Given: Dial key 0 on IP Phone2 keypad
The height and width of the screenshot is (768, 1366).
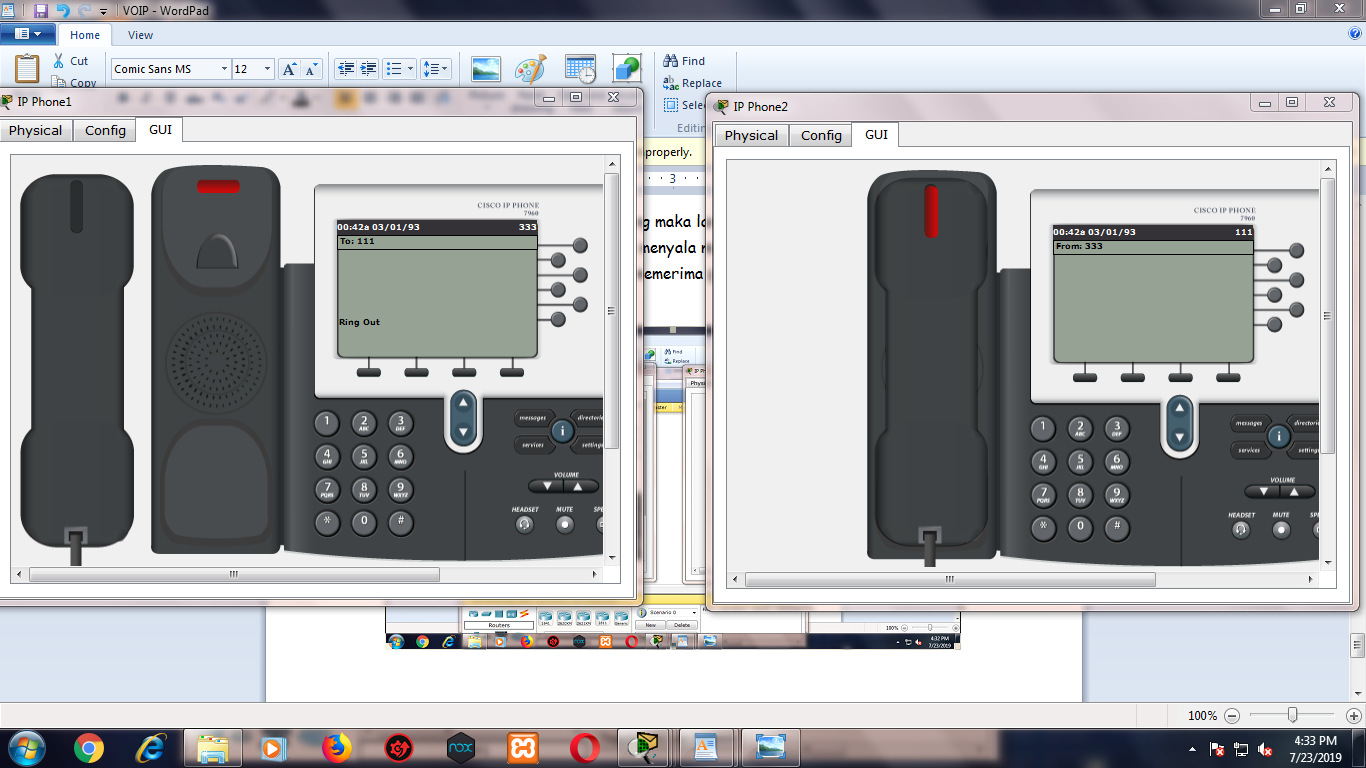Looking at the screenshot, I should [1080, 526].
